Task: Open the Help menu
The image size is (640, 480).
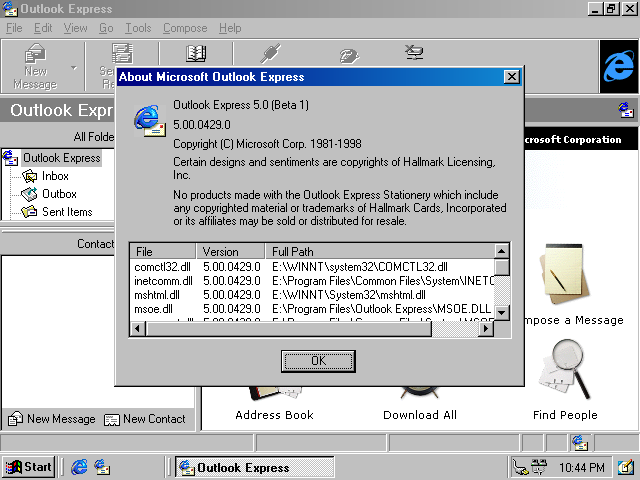Action: [230, 28]
